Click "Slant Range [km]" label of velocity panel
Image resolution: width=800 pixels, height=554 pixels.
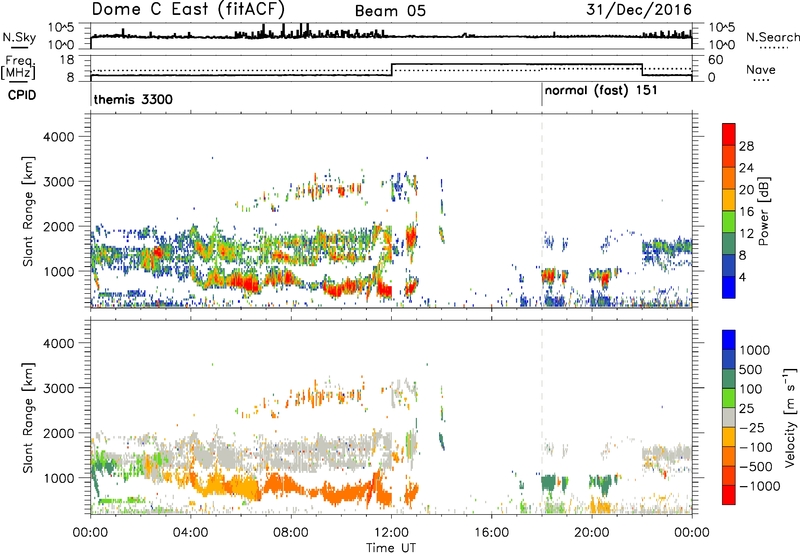click(x=28, y=417)
